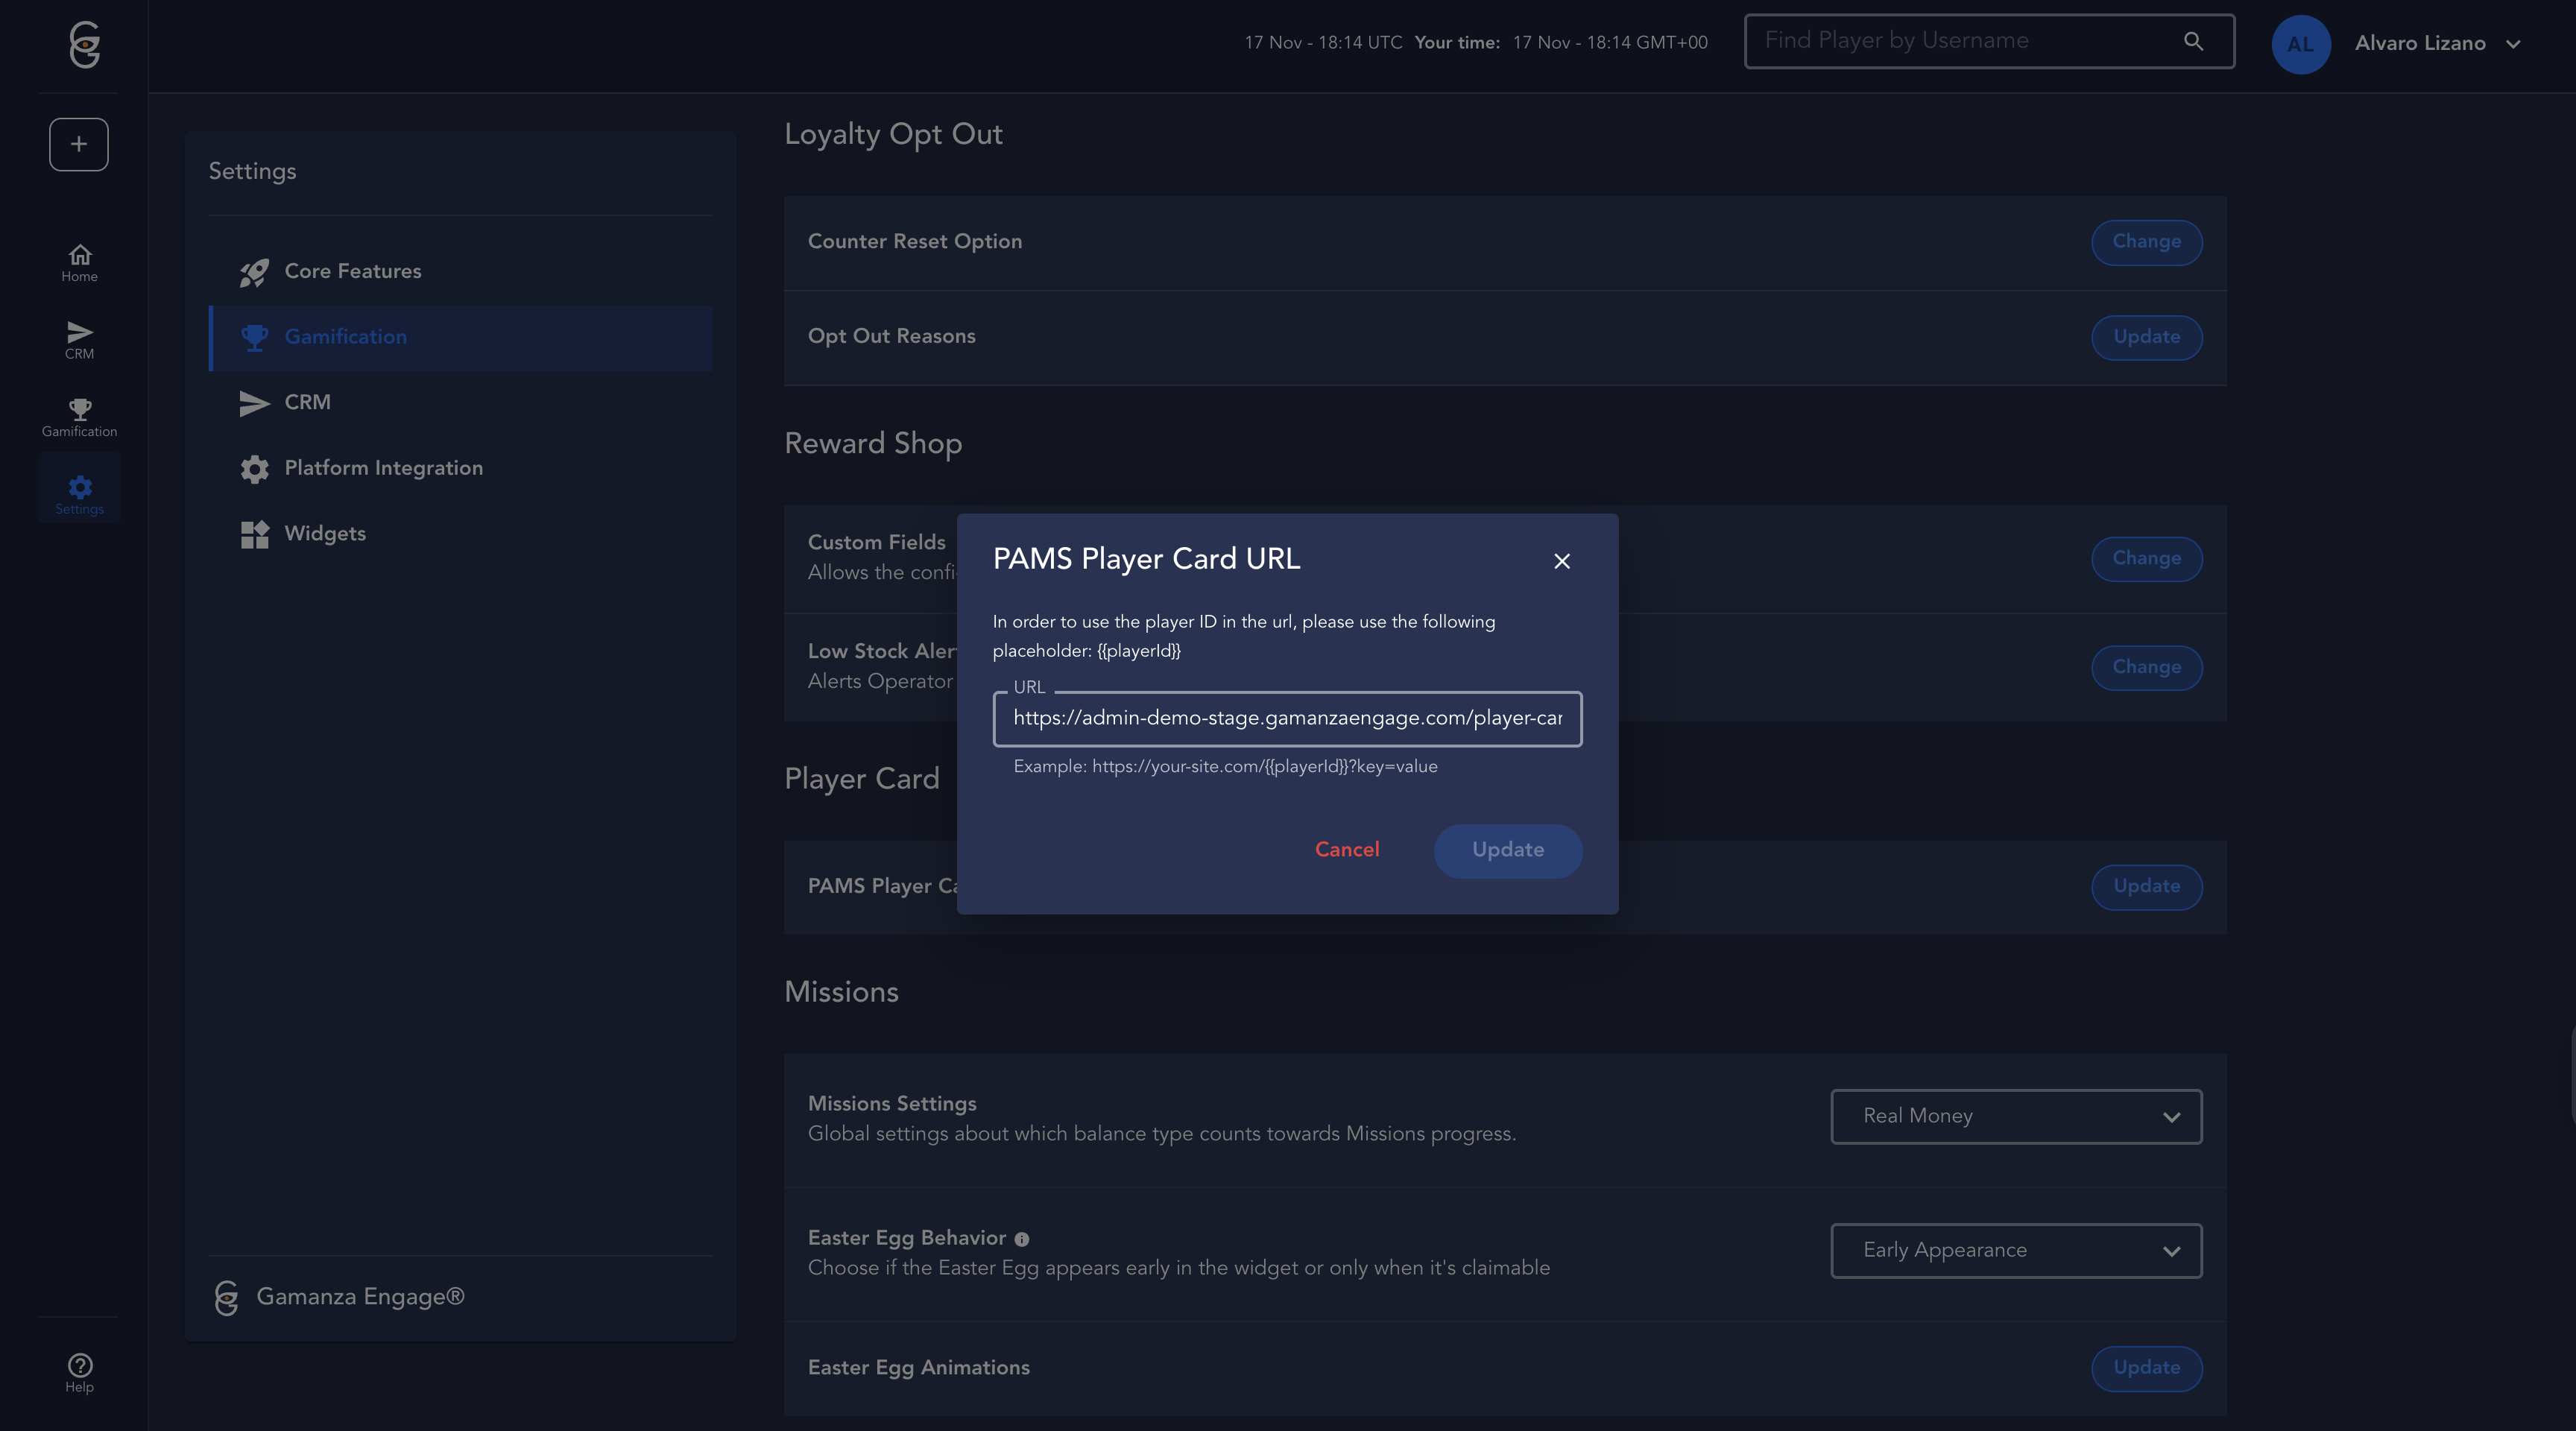Click the AL user avatar
Screen dimensions: 2576x1431
coord(2300,44)
